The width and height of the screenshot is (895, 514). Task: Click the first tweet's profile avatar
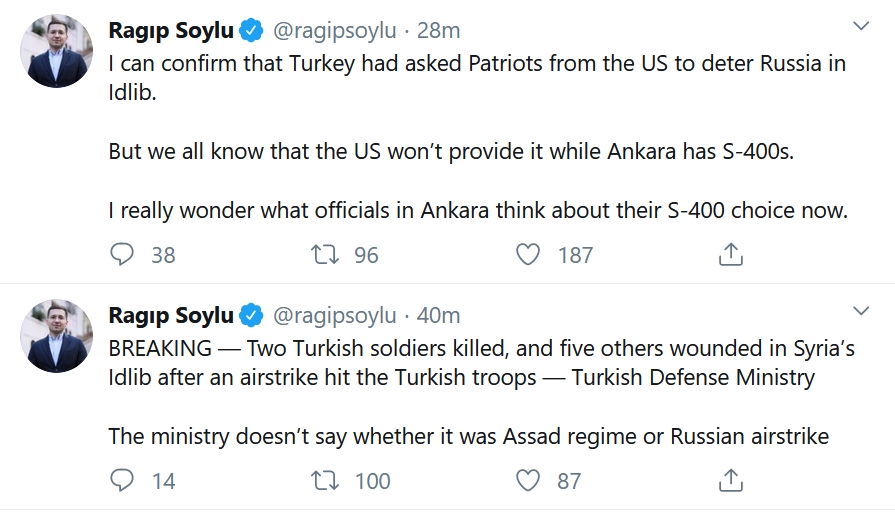[x=57, y=50]
